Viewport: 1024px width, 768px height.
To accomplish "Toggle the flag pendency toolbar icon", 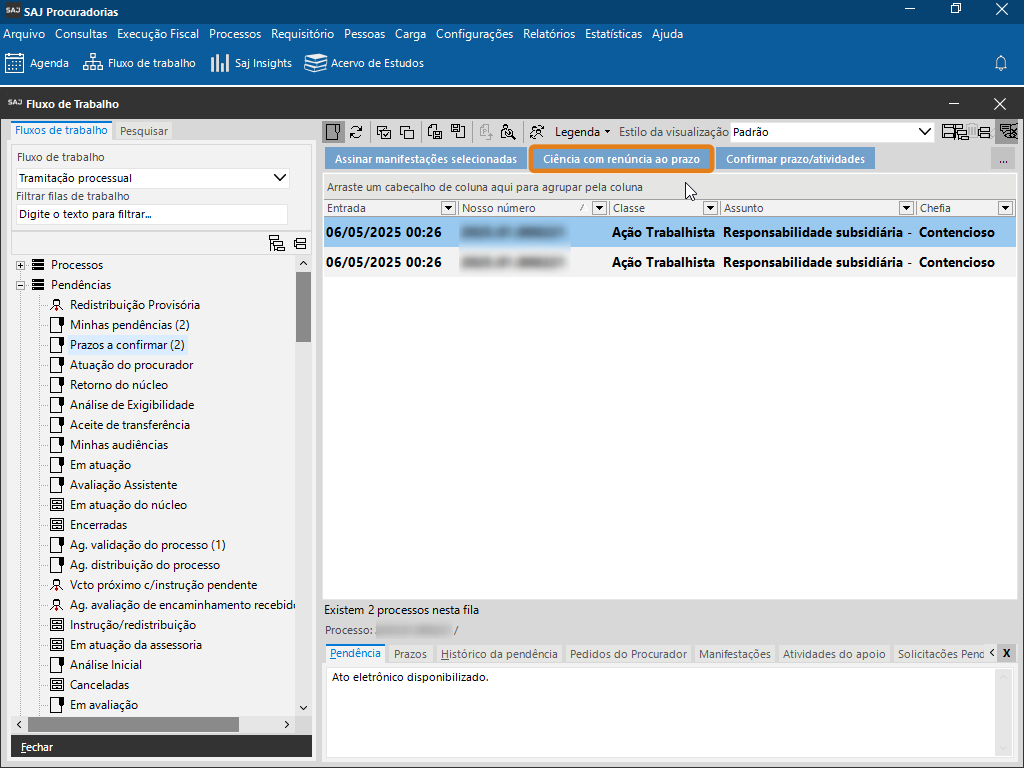I will (x=333, y=132).
